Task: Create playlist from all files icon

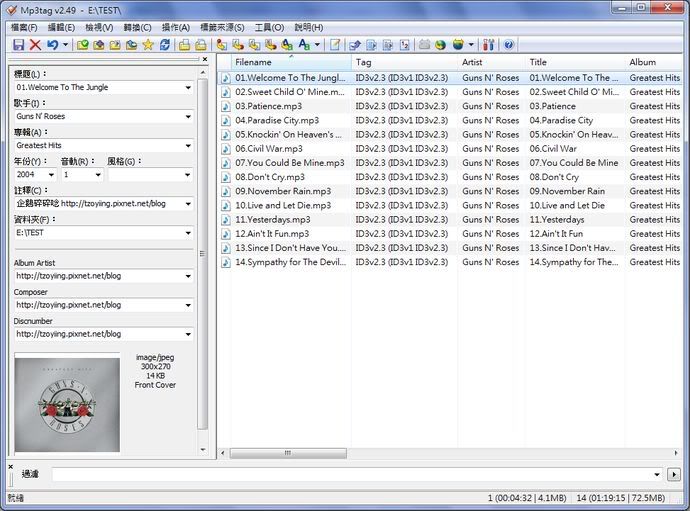Action: click(184, 44)
